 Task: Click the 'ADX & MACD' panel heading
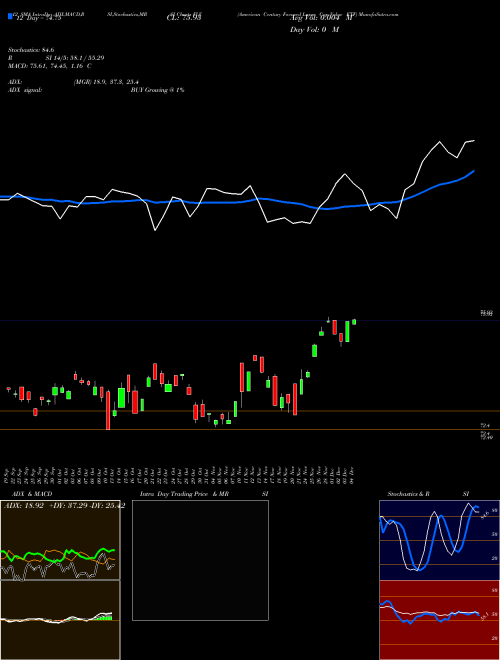pyautogui.click(x=32, y=494)
